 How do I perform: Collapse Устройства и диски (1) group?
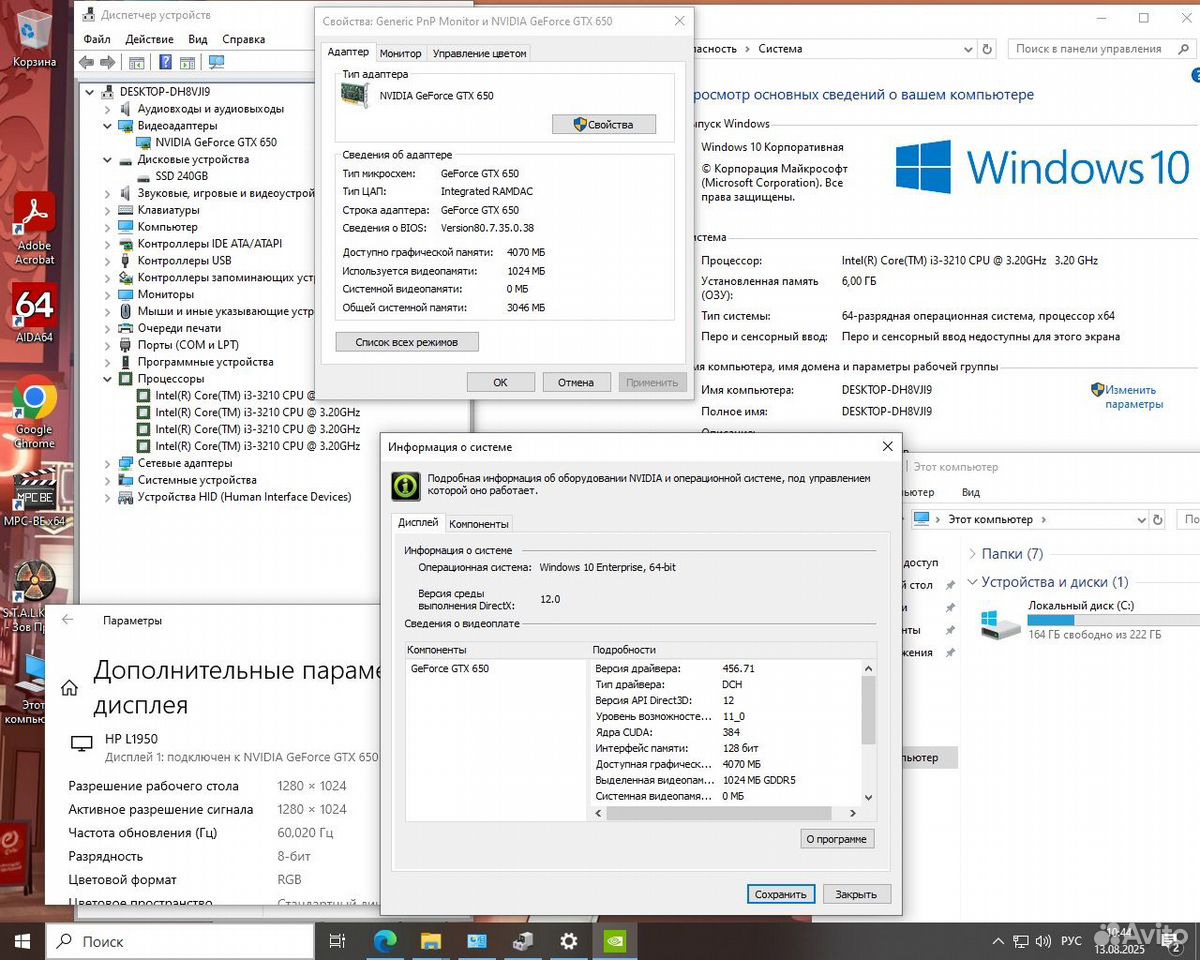point(972,582)
